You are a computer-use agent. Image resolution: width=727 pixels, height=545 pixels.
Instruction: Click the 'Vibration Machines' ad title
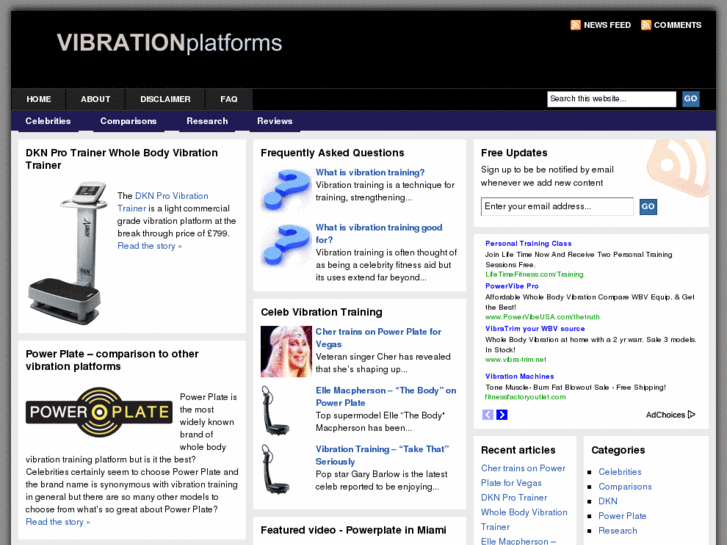520,376
